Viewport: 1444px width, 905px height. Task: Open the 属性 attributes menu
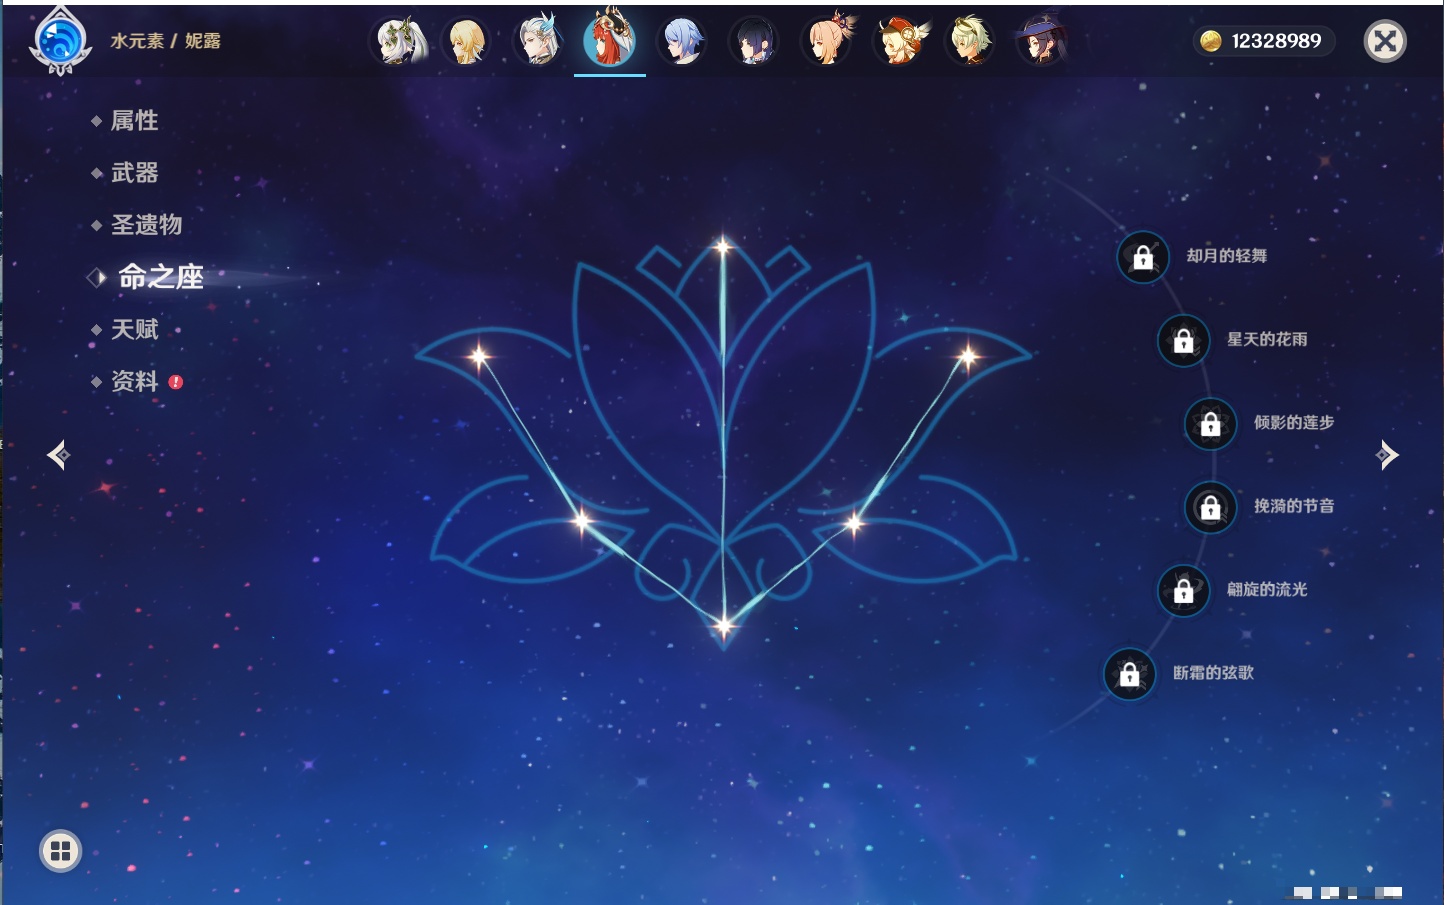tap(134, 121)
